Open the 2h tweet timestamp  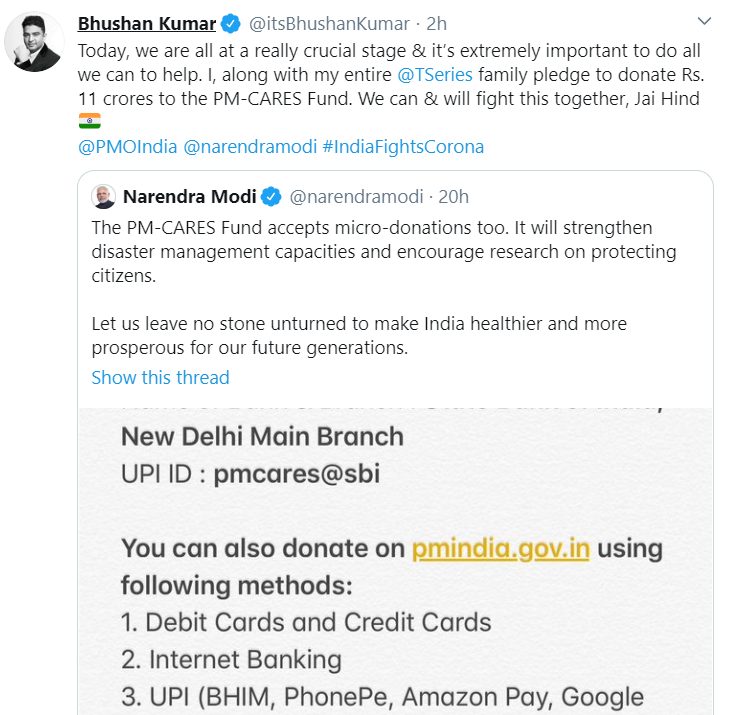pyautogui.click(x=437, y=23)
